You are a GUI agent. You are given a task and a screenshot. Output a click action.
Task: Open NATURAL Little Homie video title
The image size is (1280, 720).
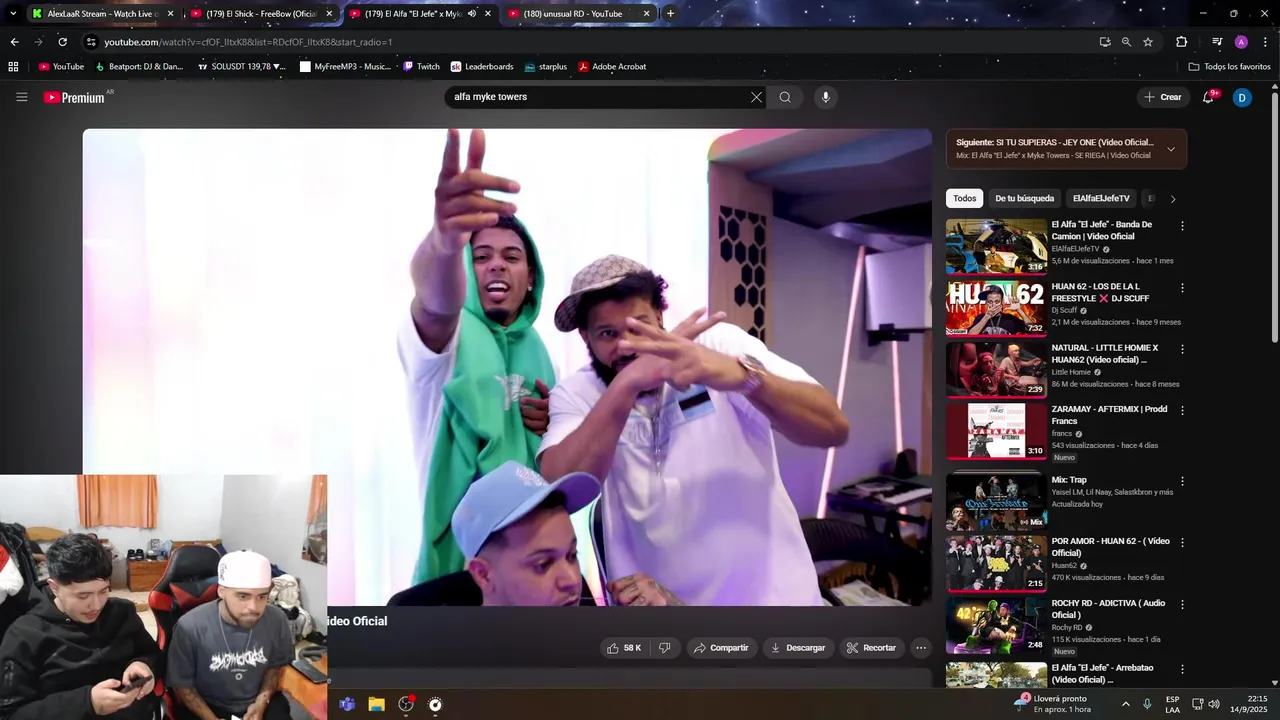[x=1105, y=354]
